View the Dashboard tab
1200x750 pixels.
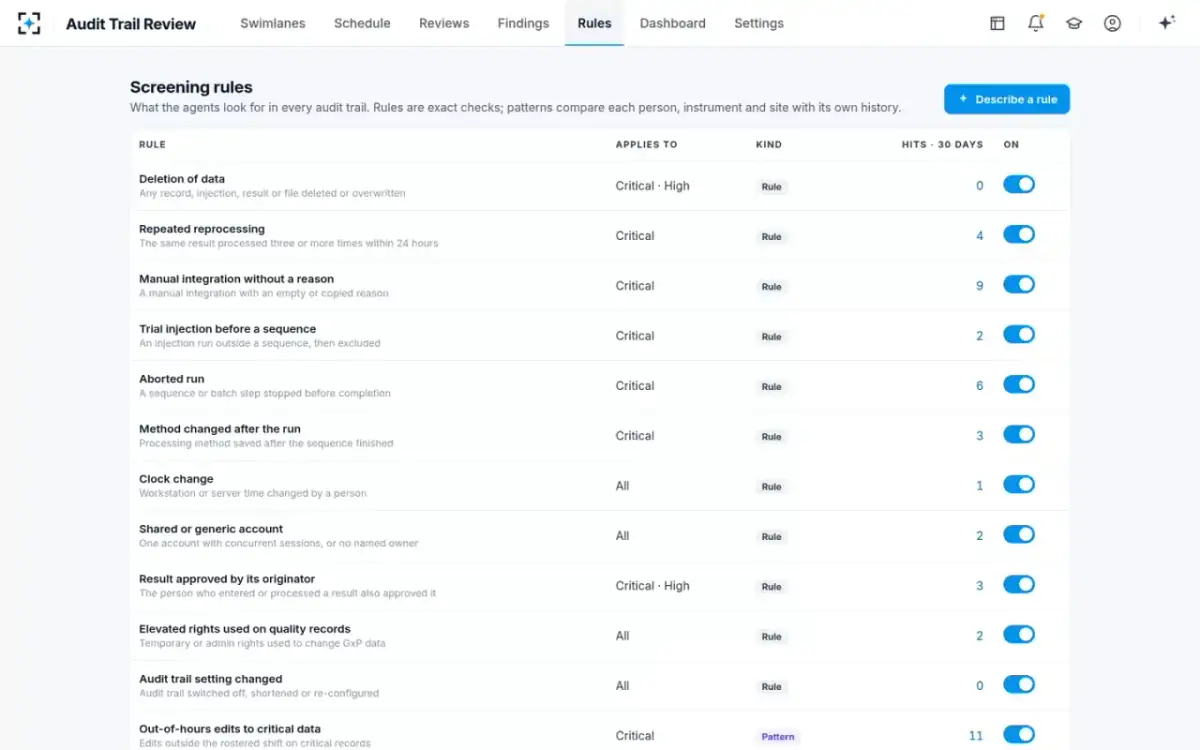[x=673, y=23]
